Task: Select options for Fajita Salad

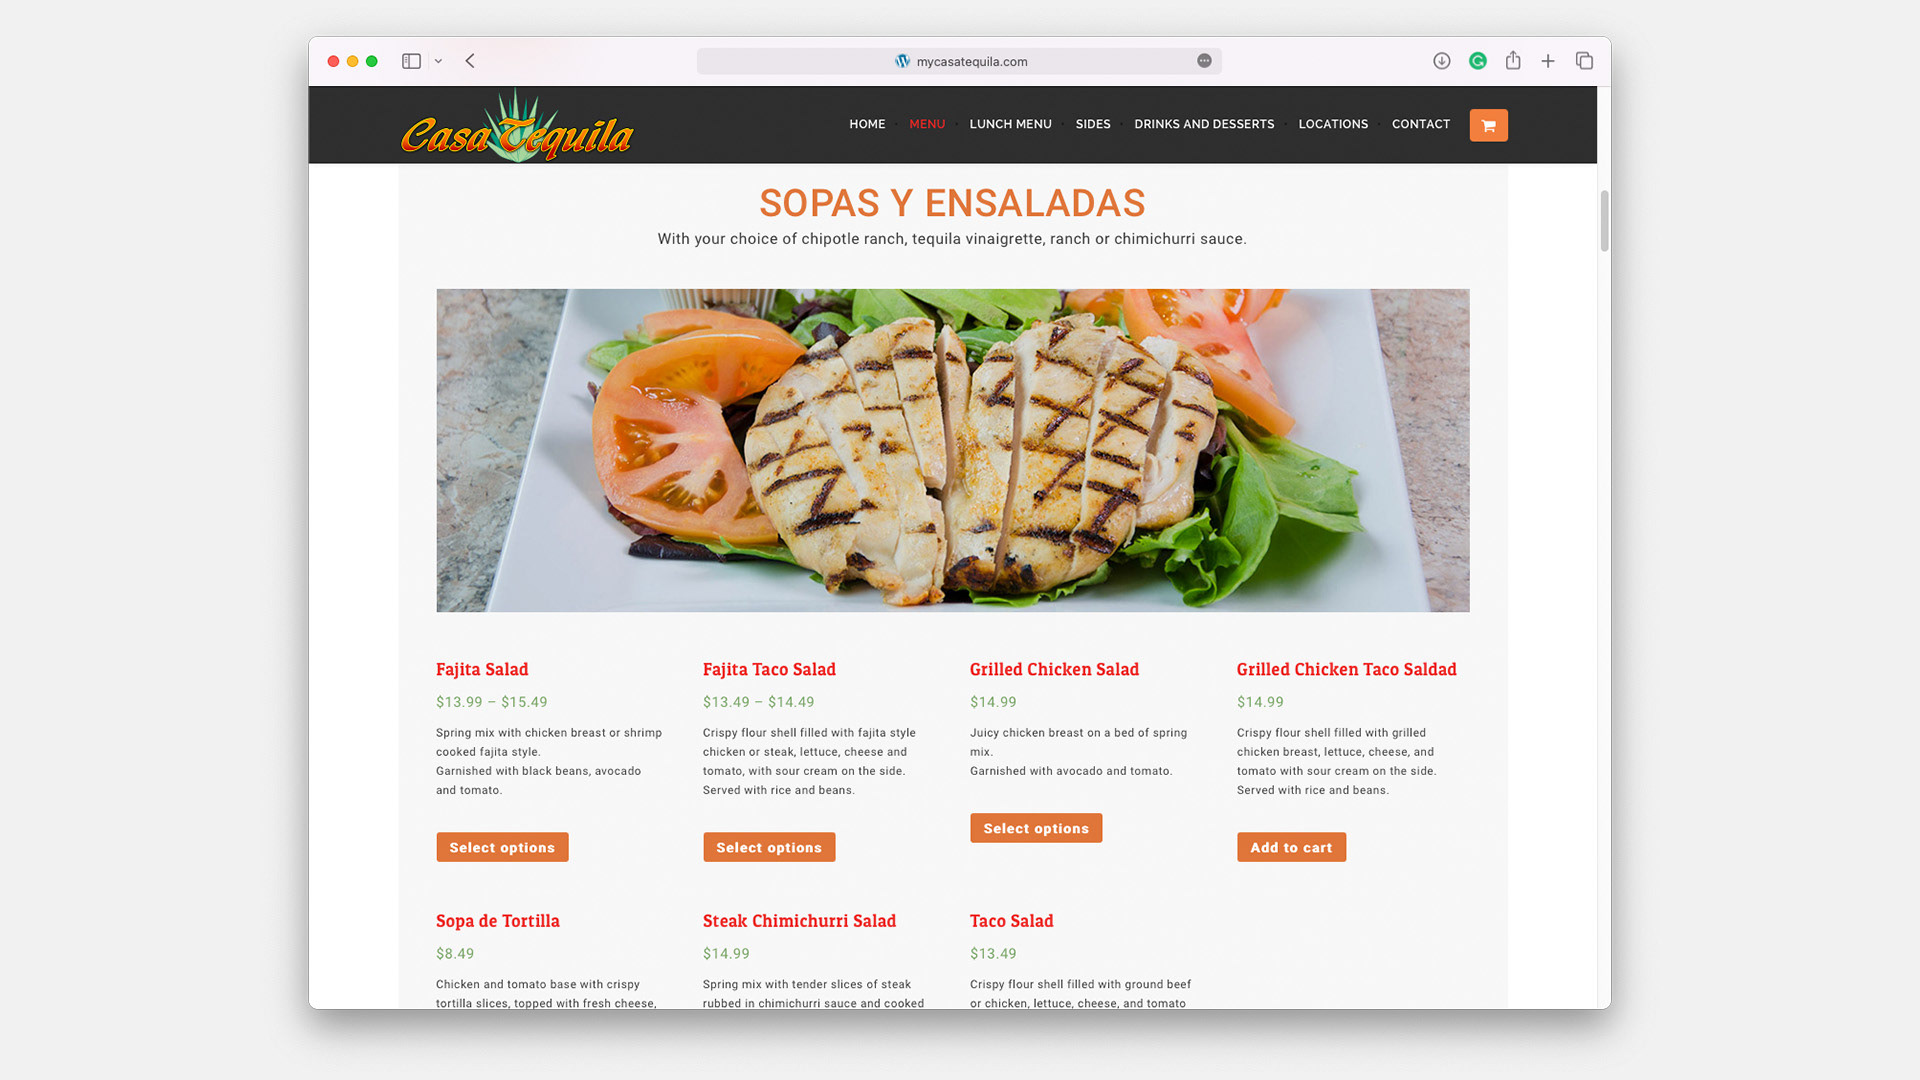Action: pos(502,847)
